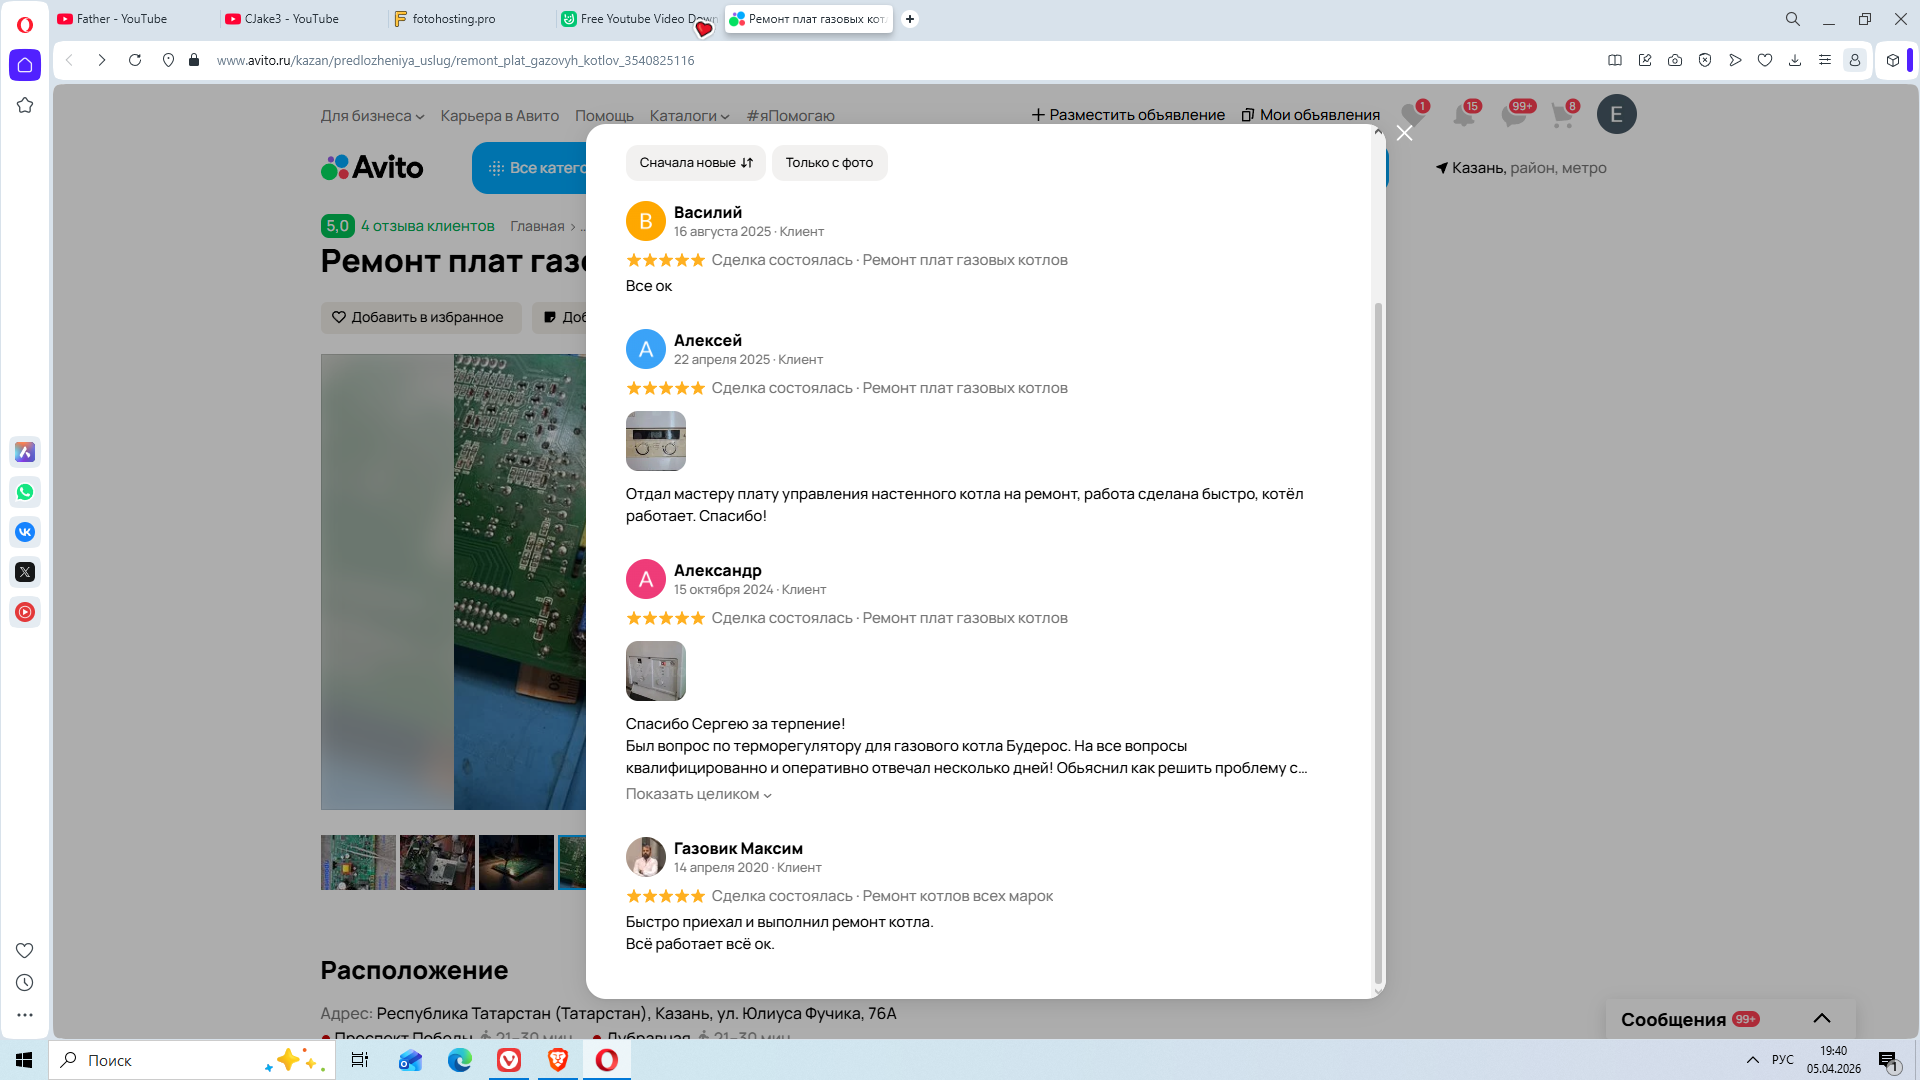Open Avito notifications bell
The height and width of the screenshot is (1080, 1920).
point(1464,115)
